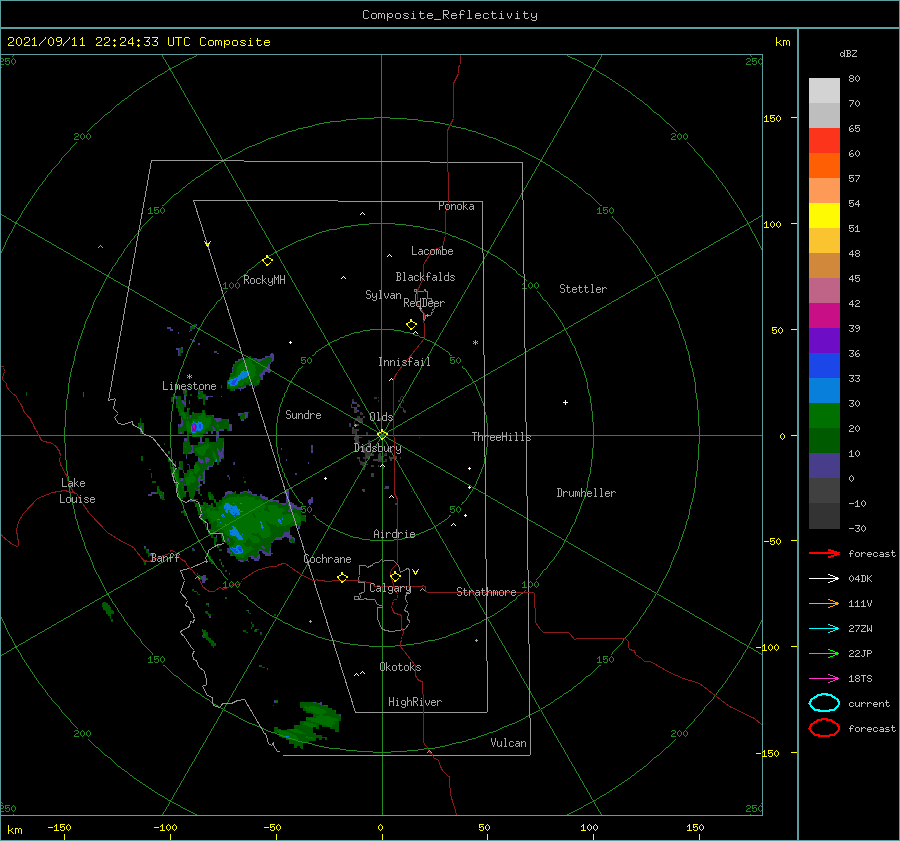
Task: Click the Lake Louise label
Action: 77,491
